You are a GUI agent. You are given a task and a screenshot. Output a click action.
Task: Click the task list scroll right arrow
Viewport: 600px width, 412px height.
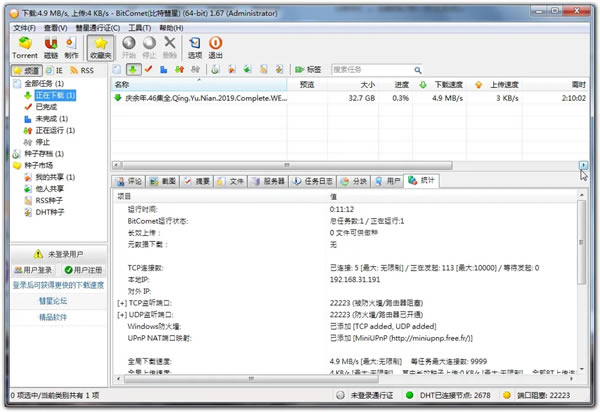click(x=583, y=165)
